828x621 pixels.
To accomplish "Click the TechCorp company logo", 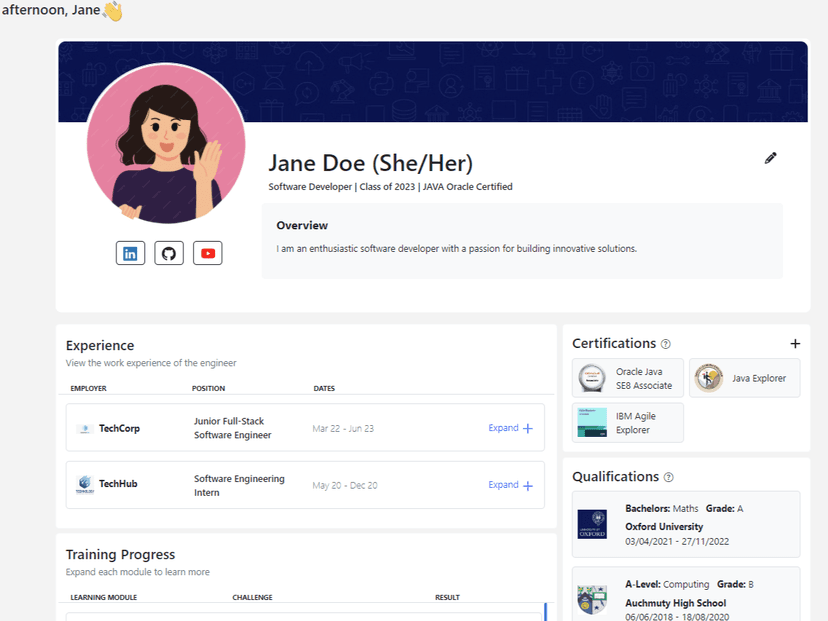I will tap(85, 429).
